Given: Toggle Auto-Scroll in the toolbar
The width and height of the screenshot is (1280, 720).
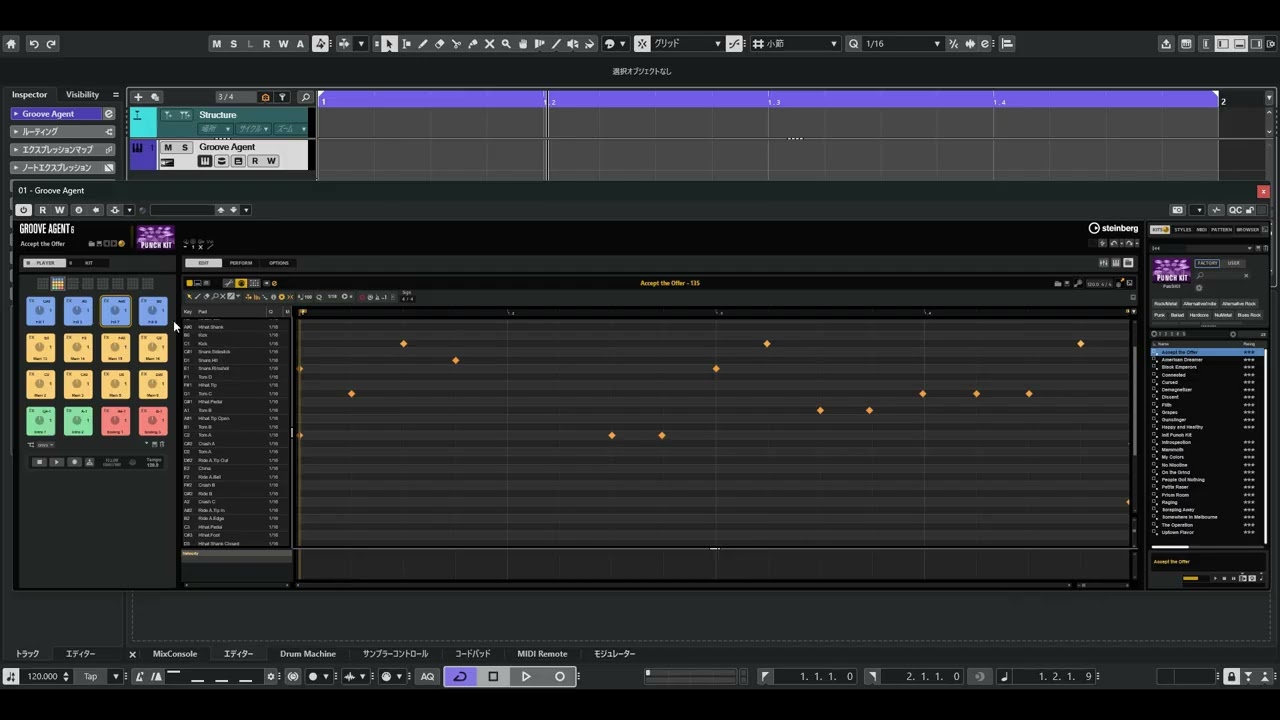Looking at the screenshot, I should (x=344, y=44).
